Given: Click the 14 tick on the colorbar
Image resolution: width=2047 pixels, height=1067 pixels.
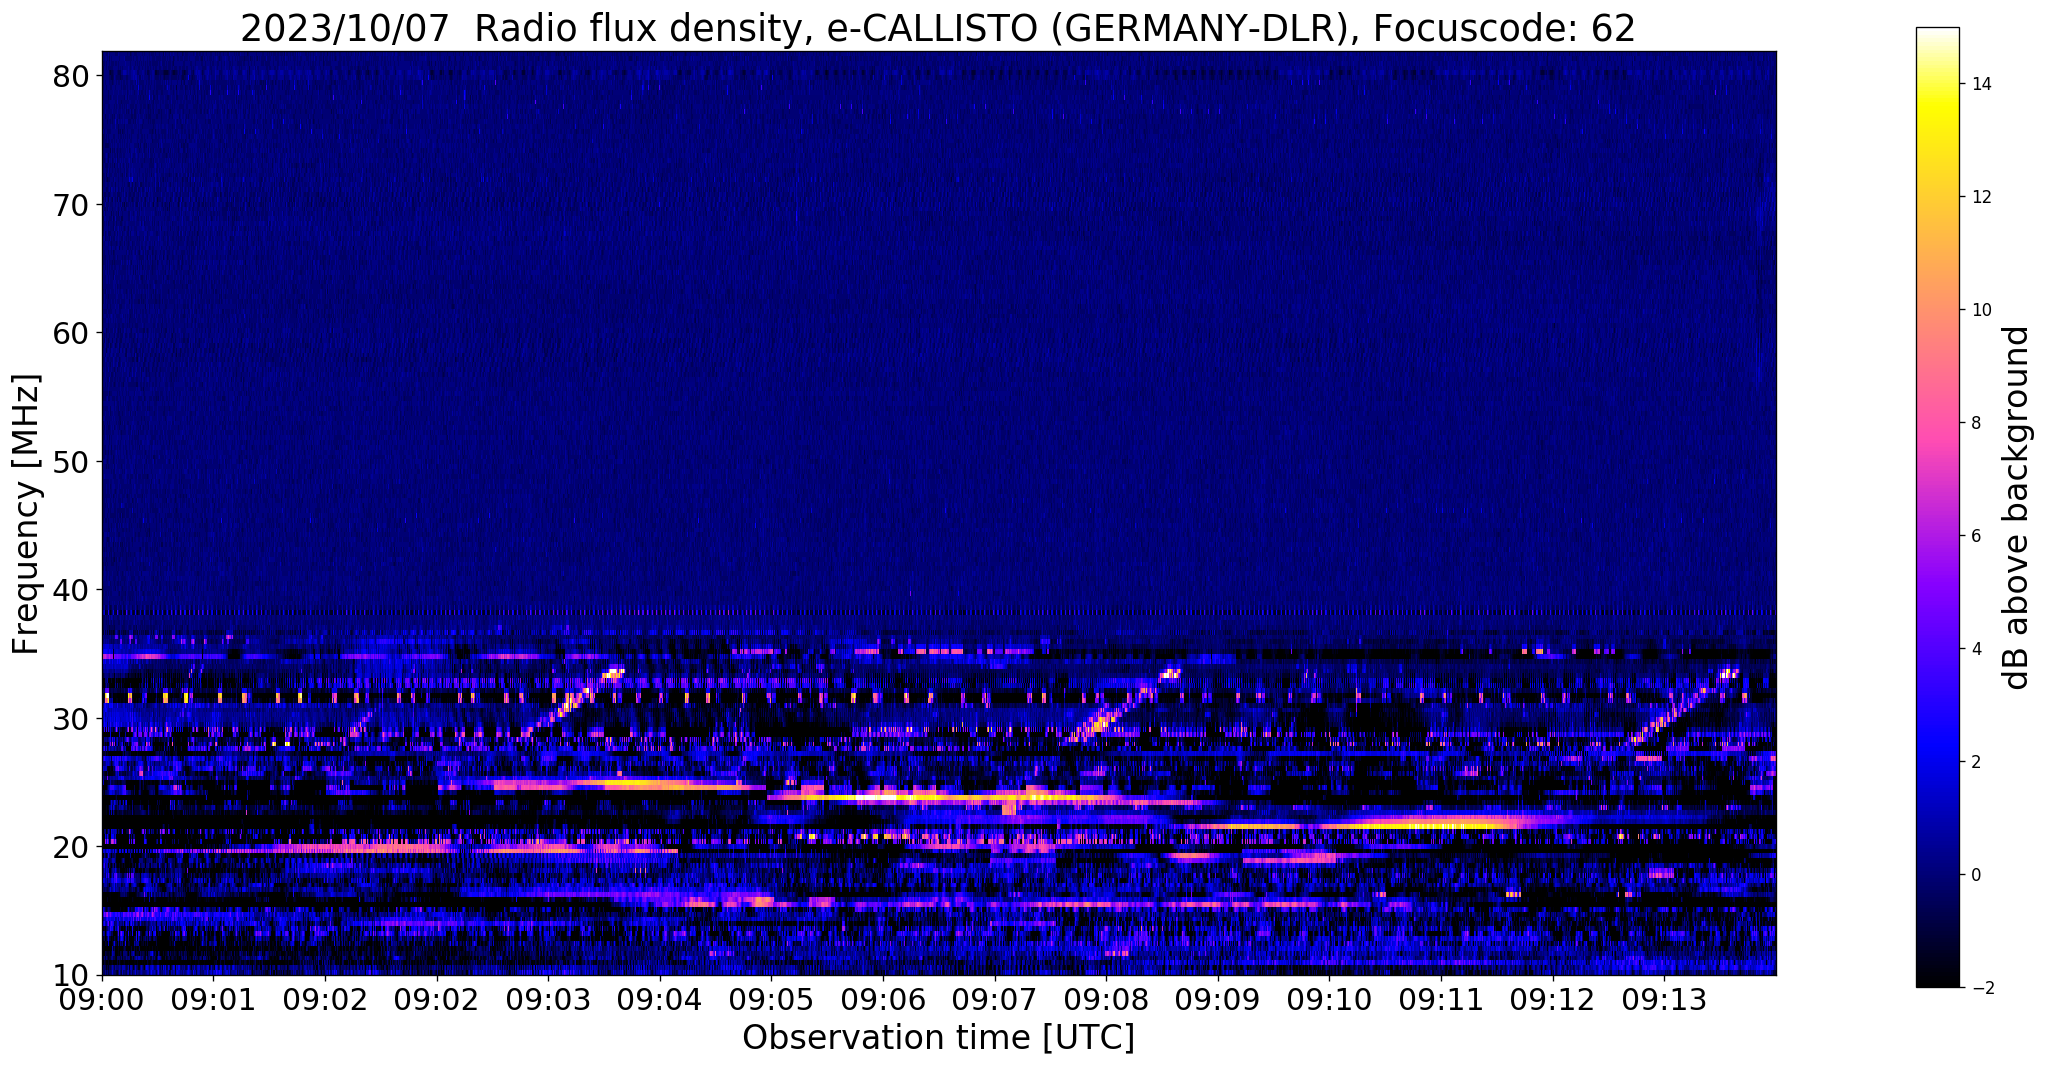Looking at the screenshot, I should pos(1980,84).
